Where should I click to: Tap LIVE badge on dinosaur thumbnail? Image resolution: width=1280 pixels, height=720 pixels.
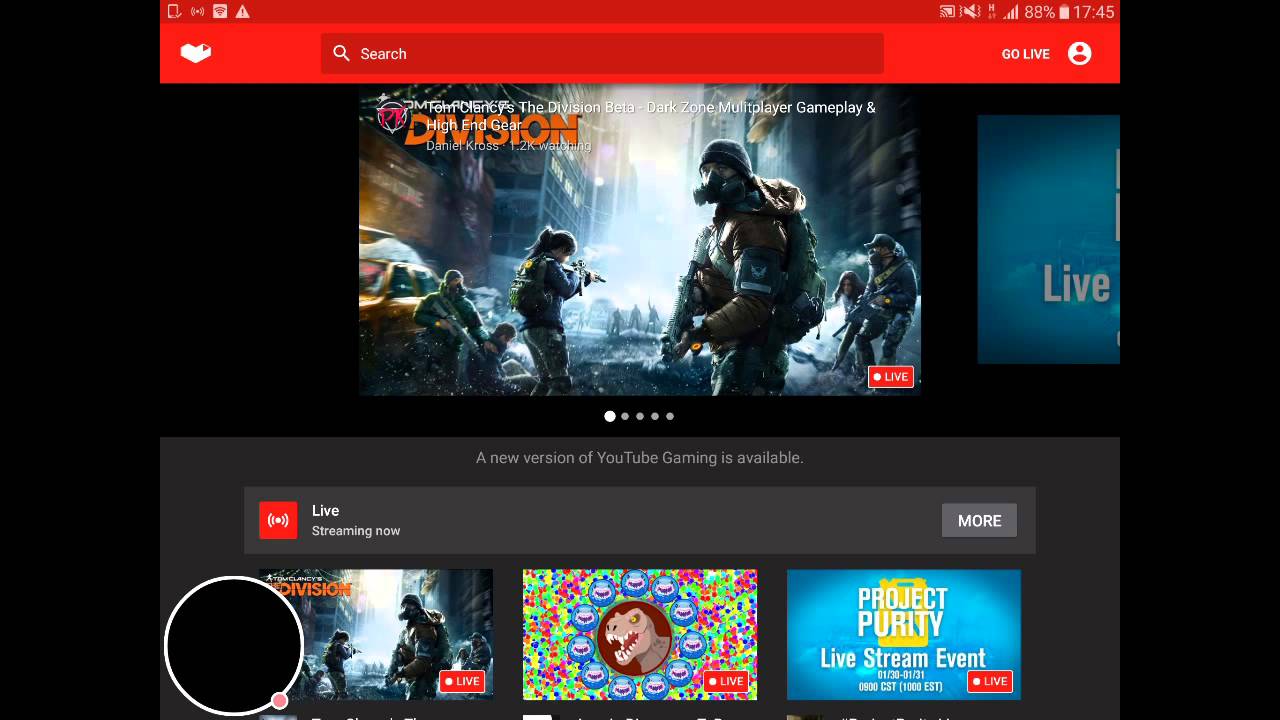click(726, 681)
